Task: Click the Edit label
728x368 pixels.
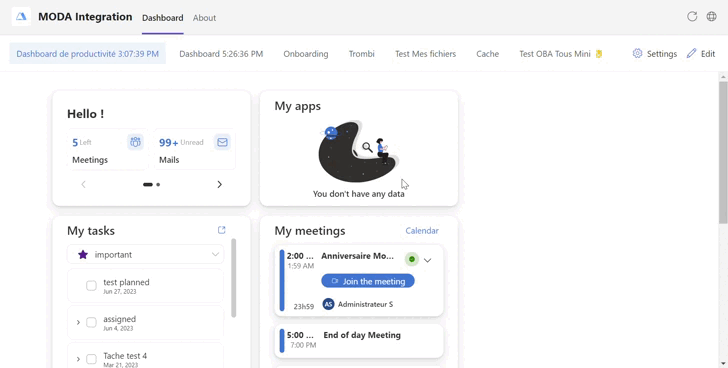Action: pos(708,54)
